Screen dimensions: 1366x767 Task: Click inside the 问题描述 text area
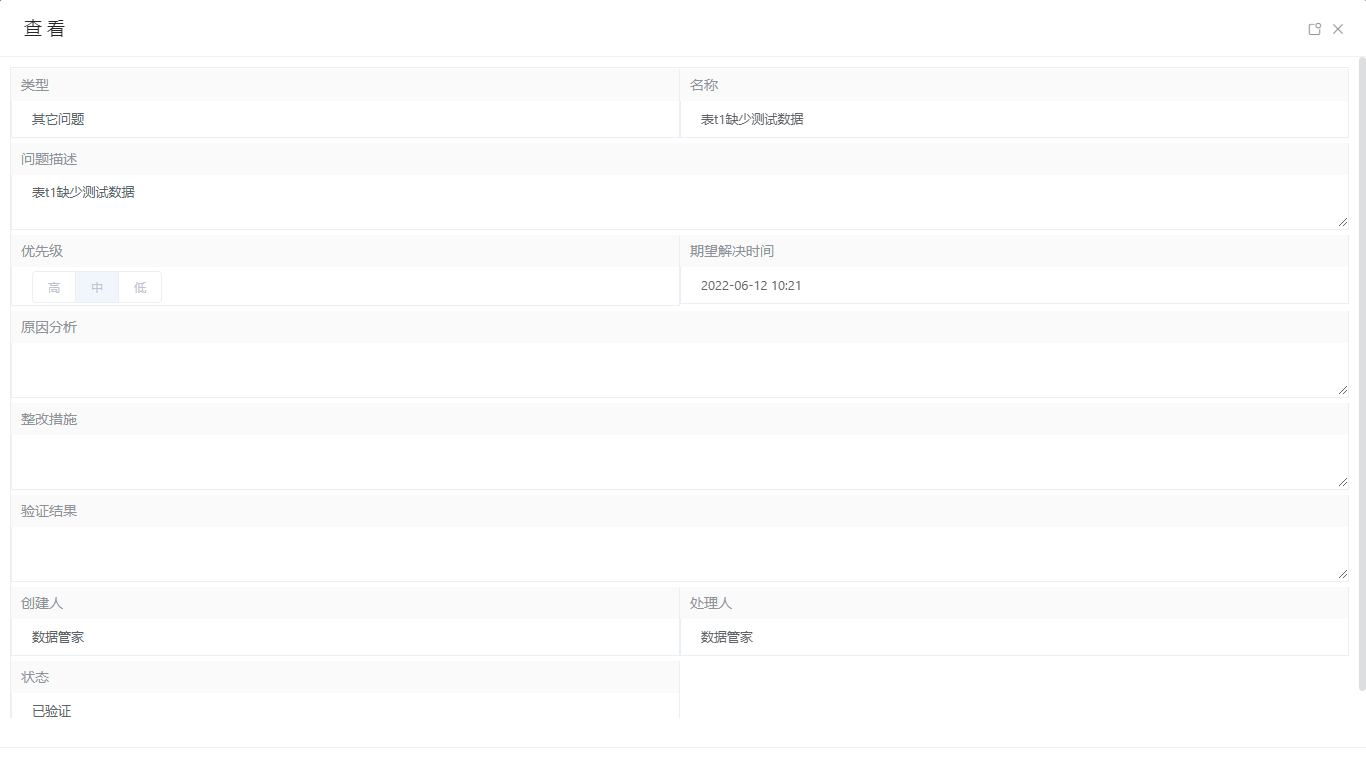pyautogui.click(x=680, y=202)
